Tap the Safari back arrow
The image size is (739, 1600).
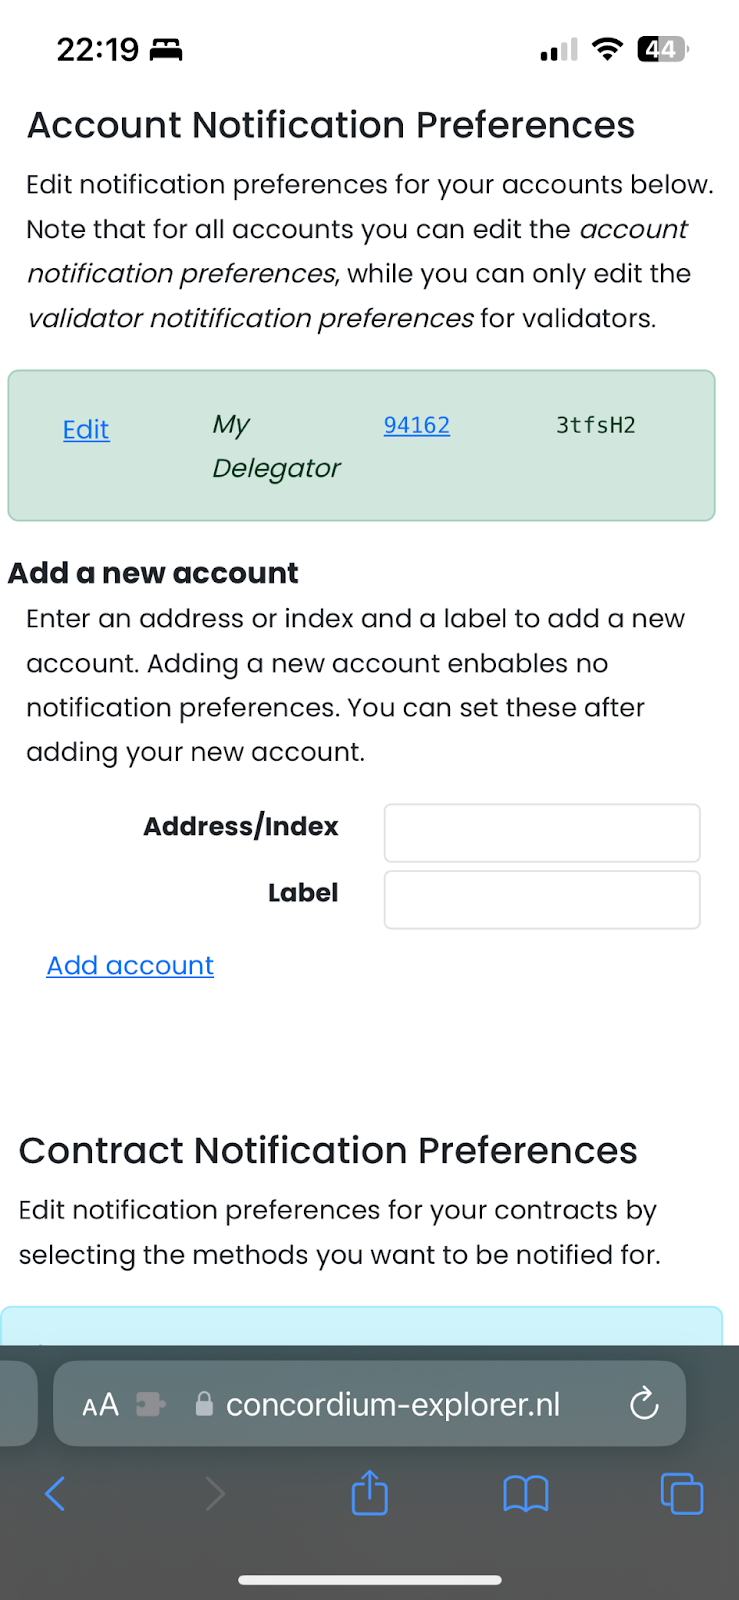click(55, 1494)
